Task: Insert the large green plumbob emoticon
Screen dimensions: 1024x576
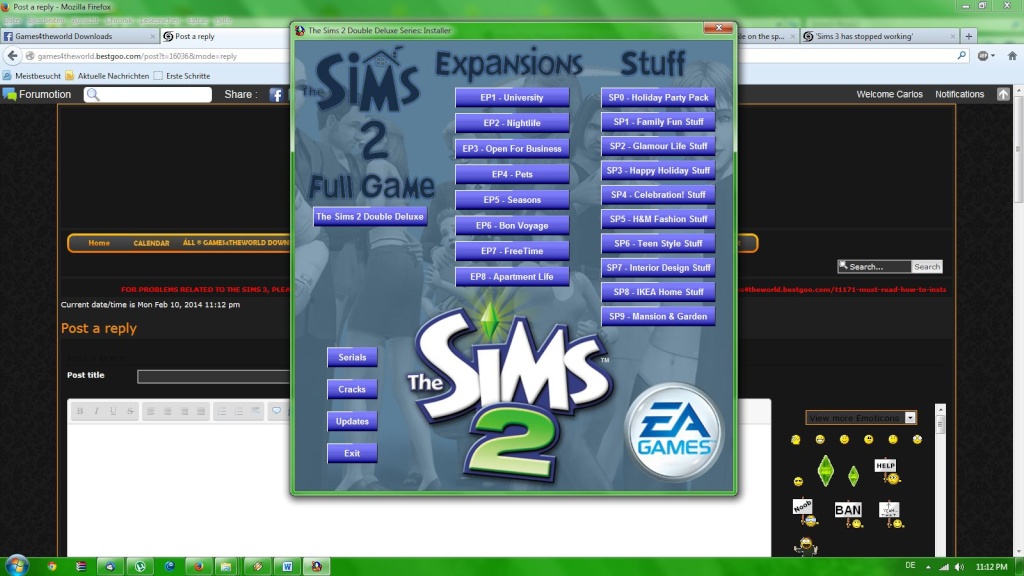Action: point(825,470)
